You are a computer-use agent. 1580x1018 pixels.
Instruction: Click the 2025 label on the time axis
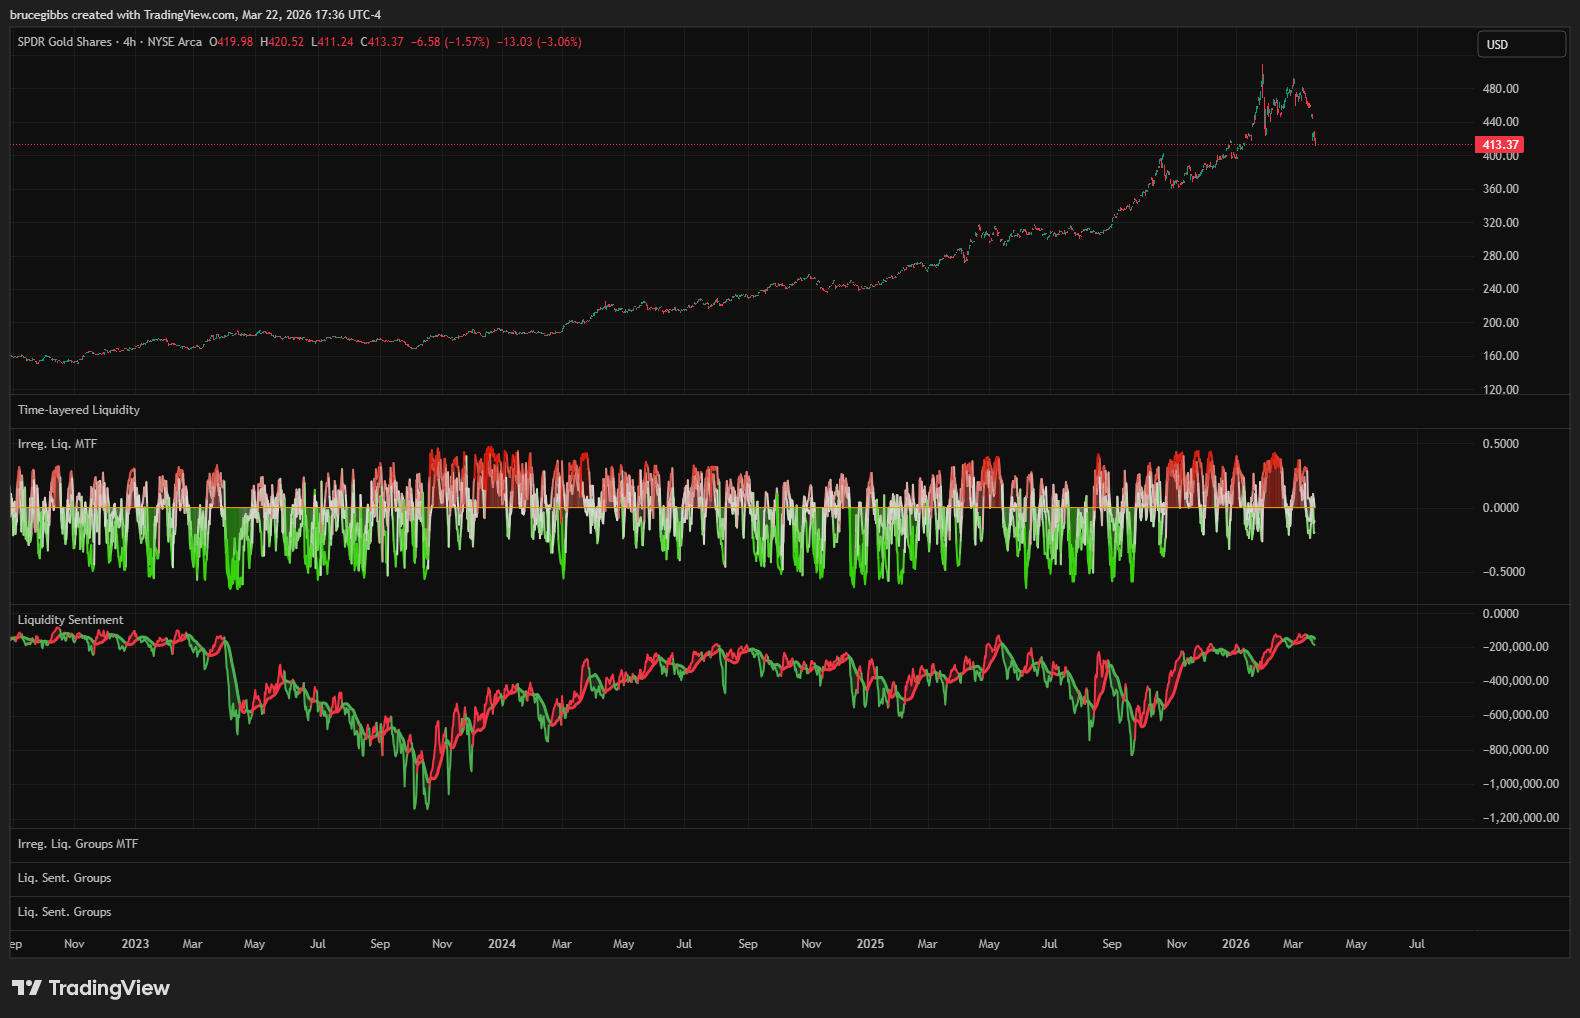[x=870, y=944]
